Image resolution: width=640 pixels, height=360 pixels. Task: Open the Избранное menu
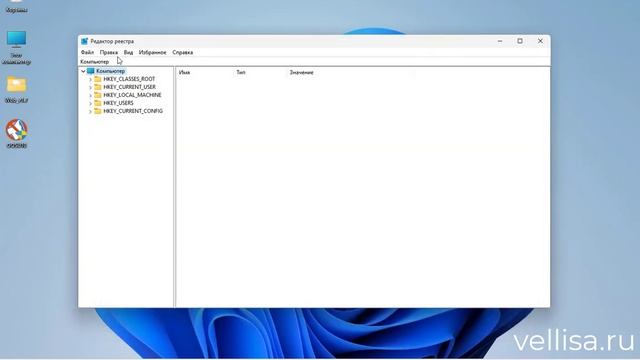152,52
